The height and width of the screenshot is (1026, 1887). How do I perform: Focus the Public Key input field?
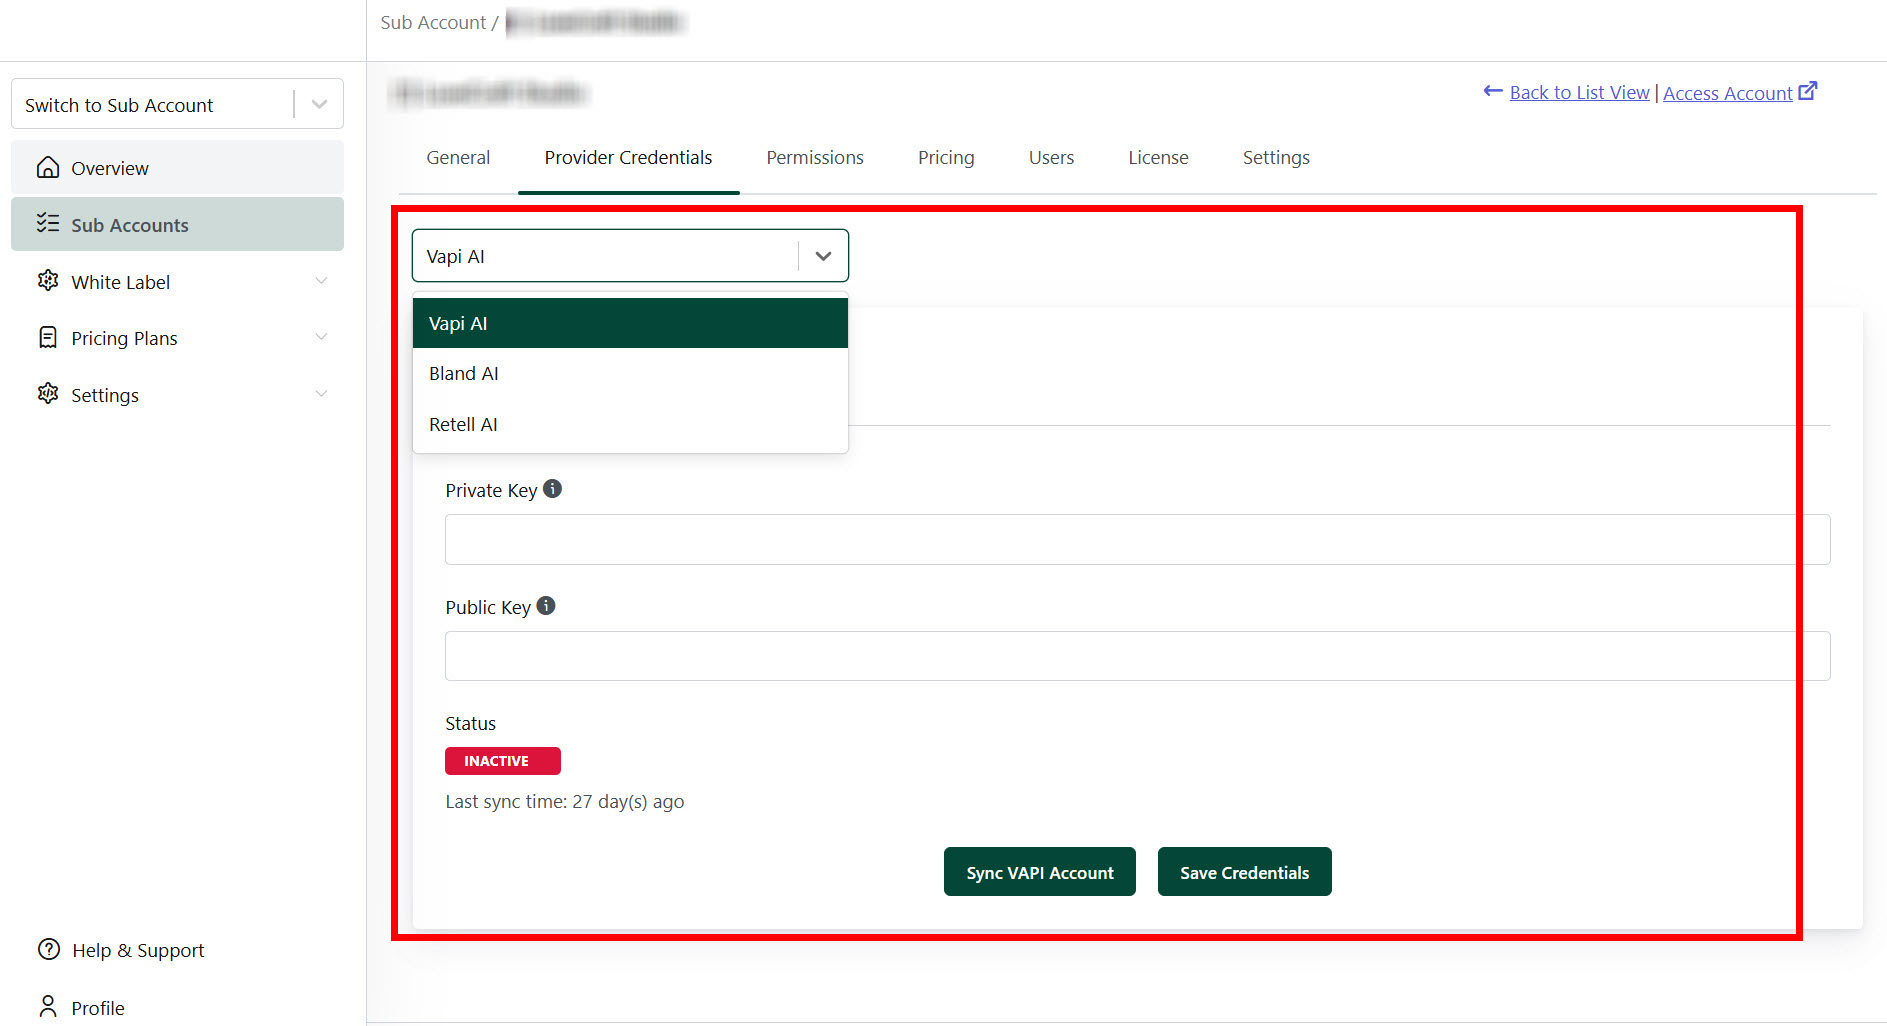(x=1137, y=656)
